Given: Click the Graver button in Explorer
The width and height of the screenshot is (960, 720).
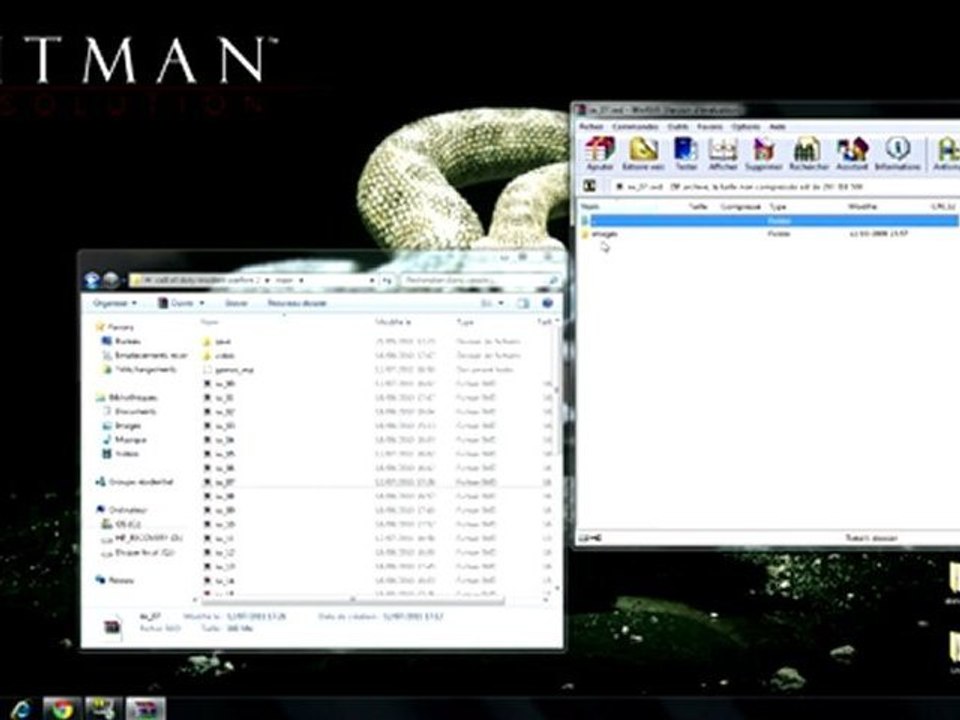Looking at the screenshot, I should pyautogui.click(x=236, y=303).
